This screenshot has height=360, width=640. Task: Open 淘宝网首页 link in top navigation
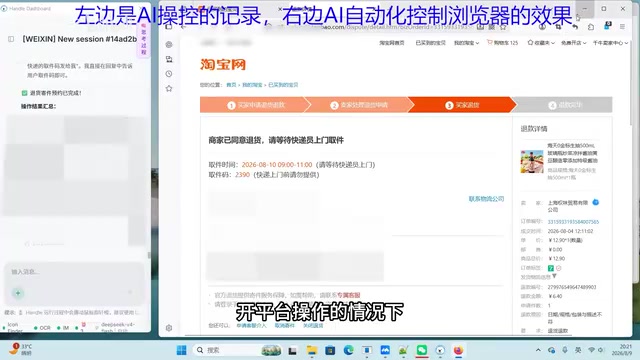pos(391,43)
